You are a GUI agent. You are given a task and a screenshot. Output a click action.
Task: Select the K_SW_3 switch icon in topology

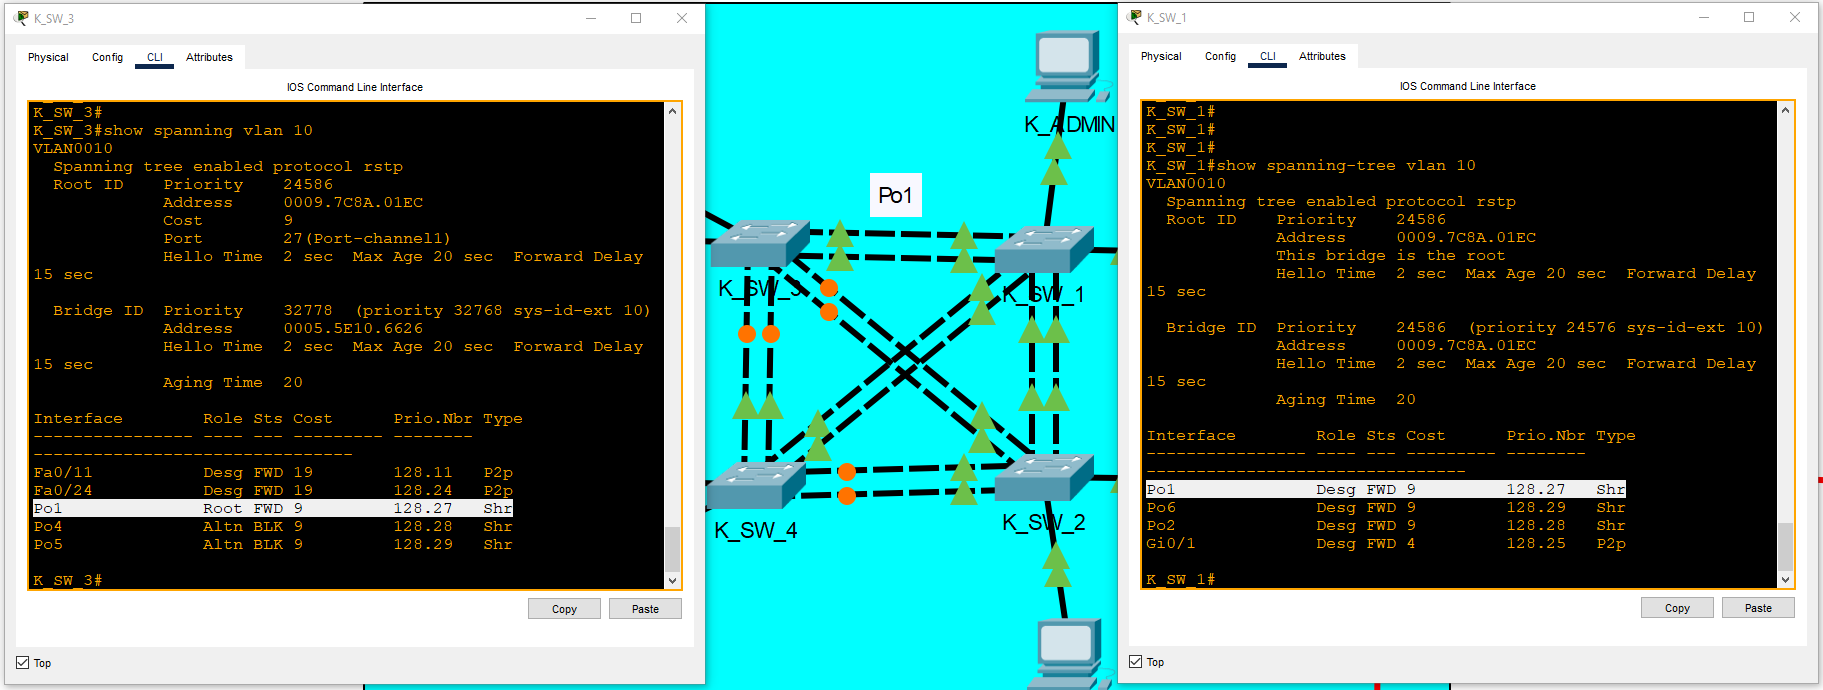tap(758, 242)
